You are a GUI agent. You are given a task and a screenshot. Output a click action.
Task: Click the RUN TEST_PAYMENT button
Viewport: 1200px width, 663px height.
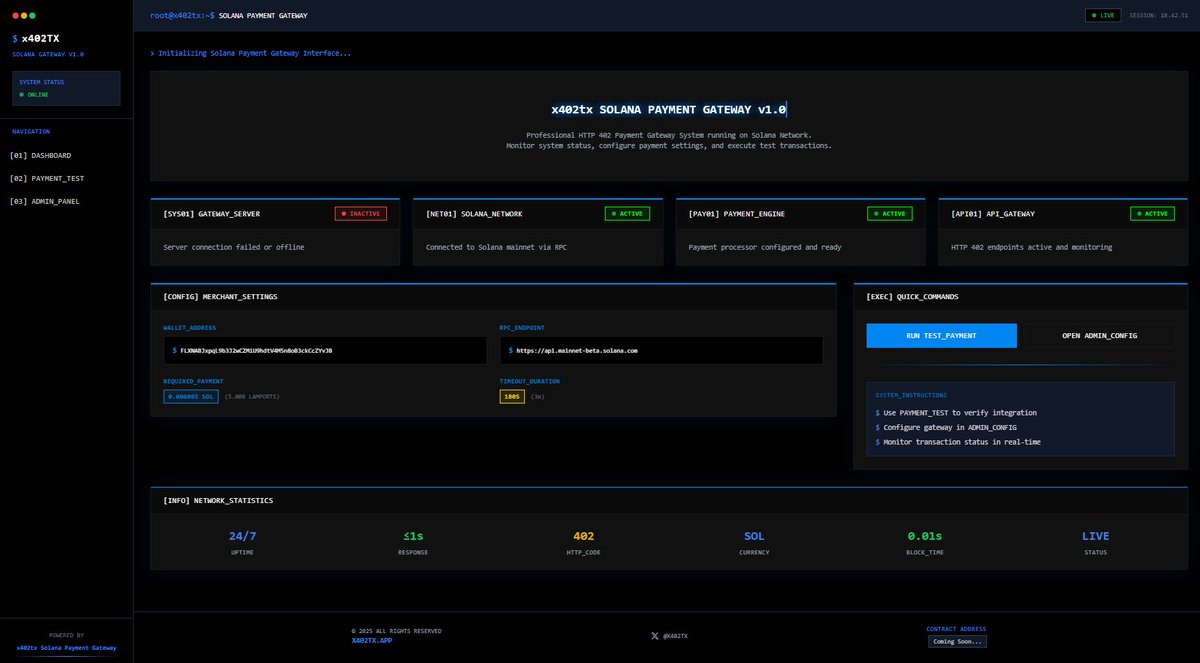(941, 335)
